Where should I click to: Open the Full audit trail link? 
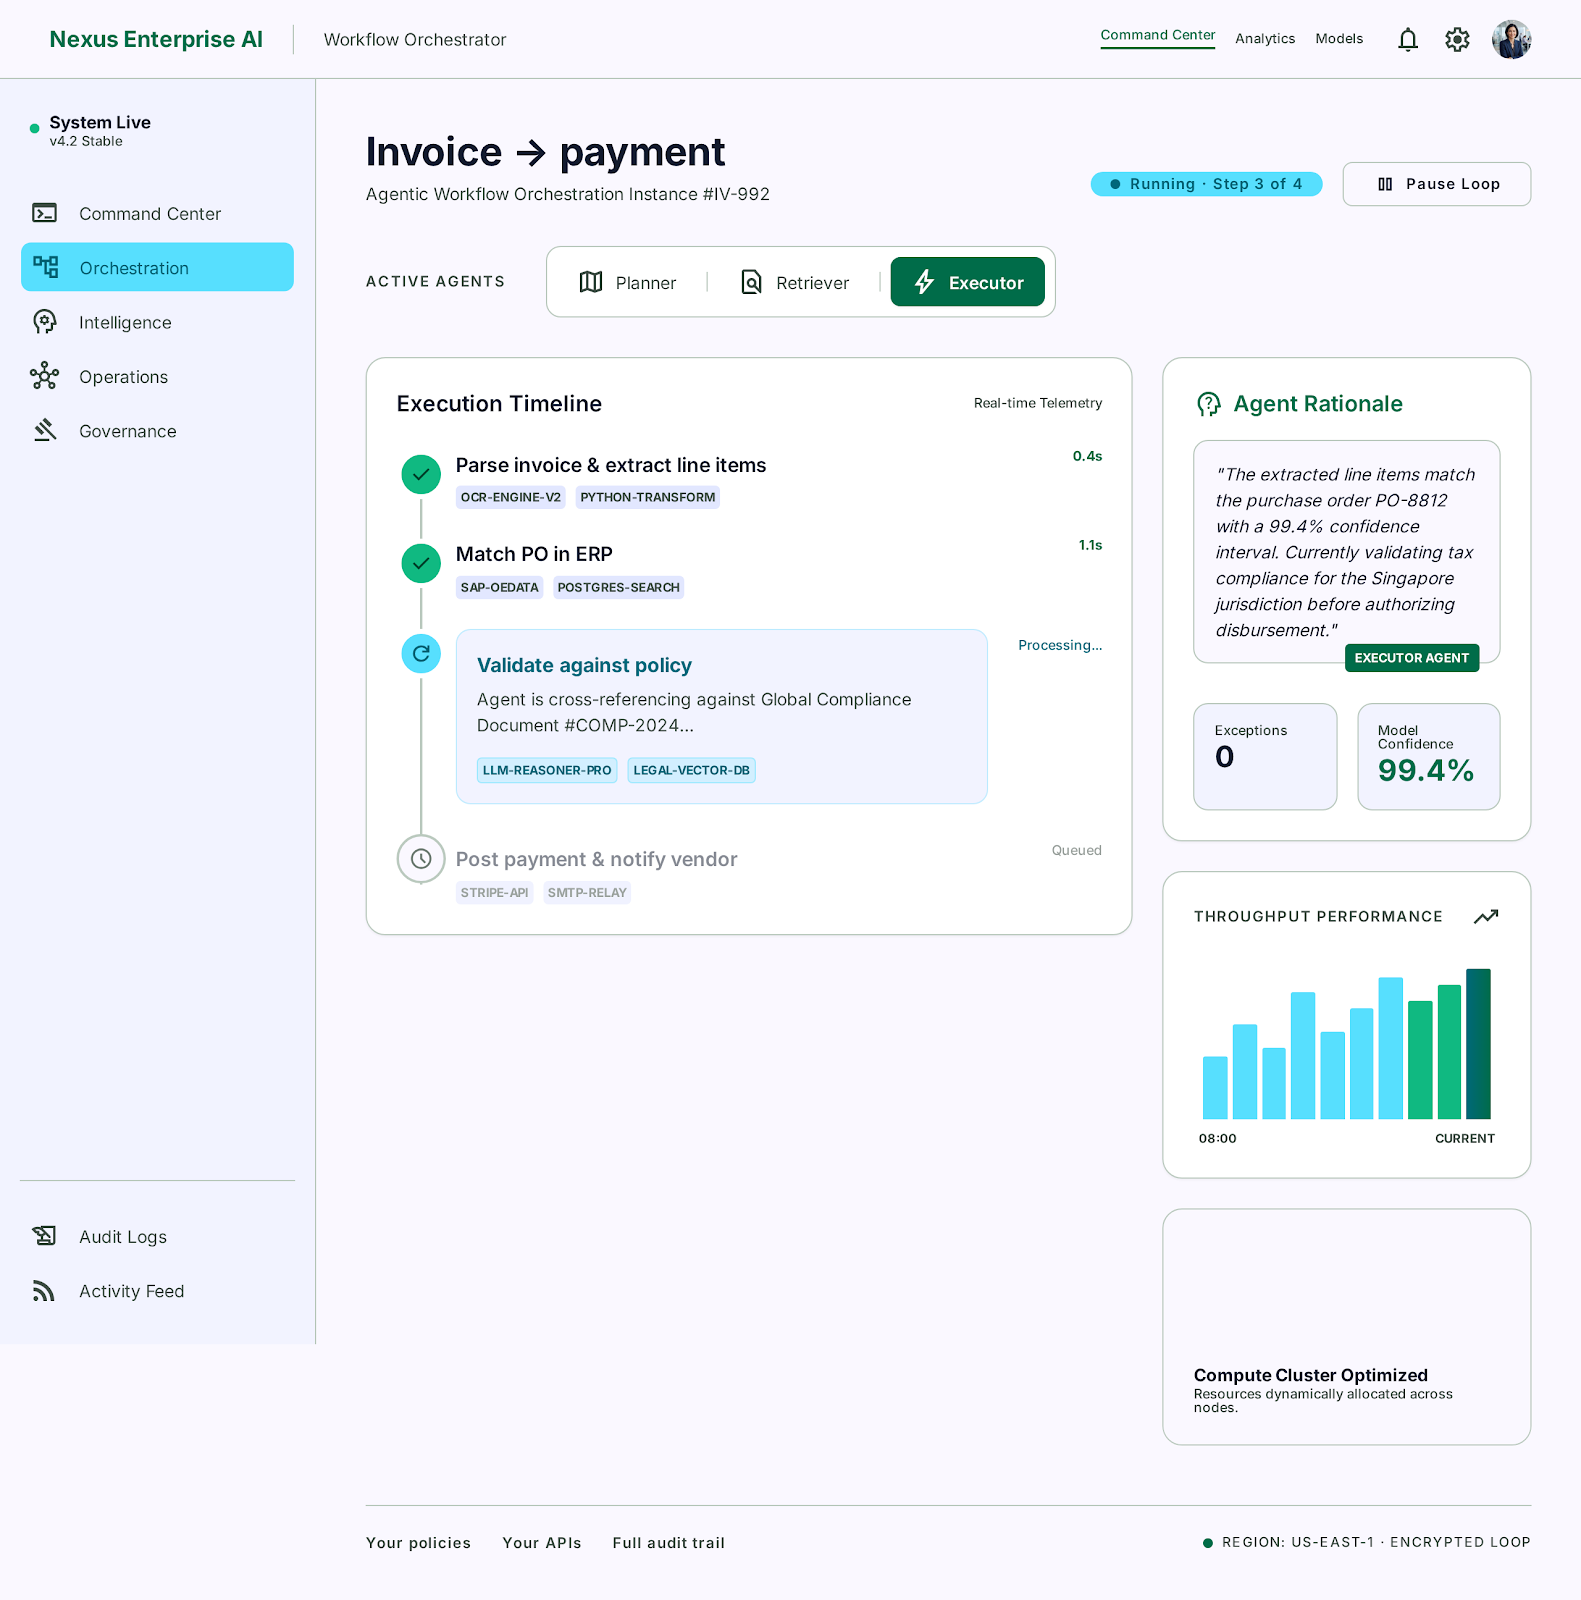tap(669, 1543)
